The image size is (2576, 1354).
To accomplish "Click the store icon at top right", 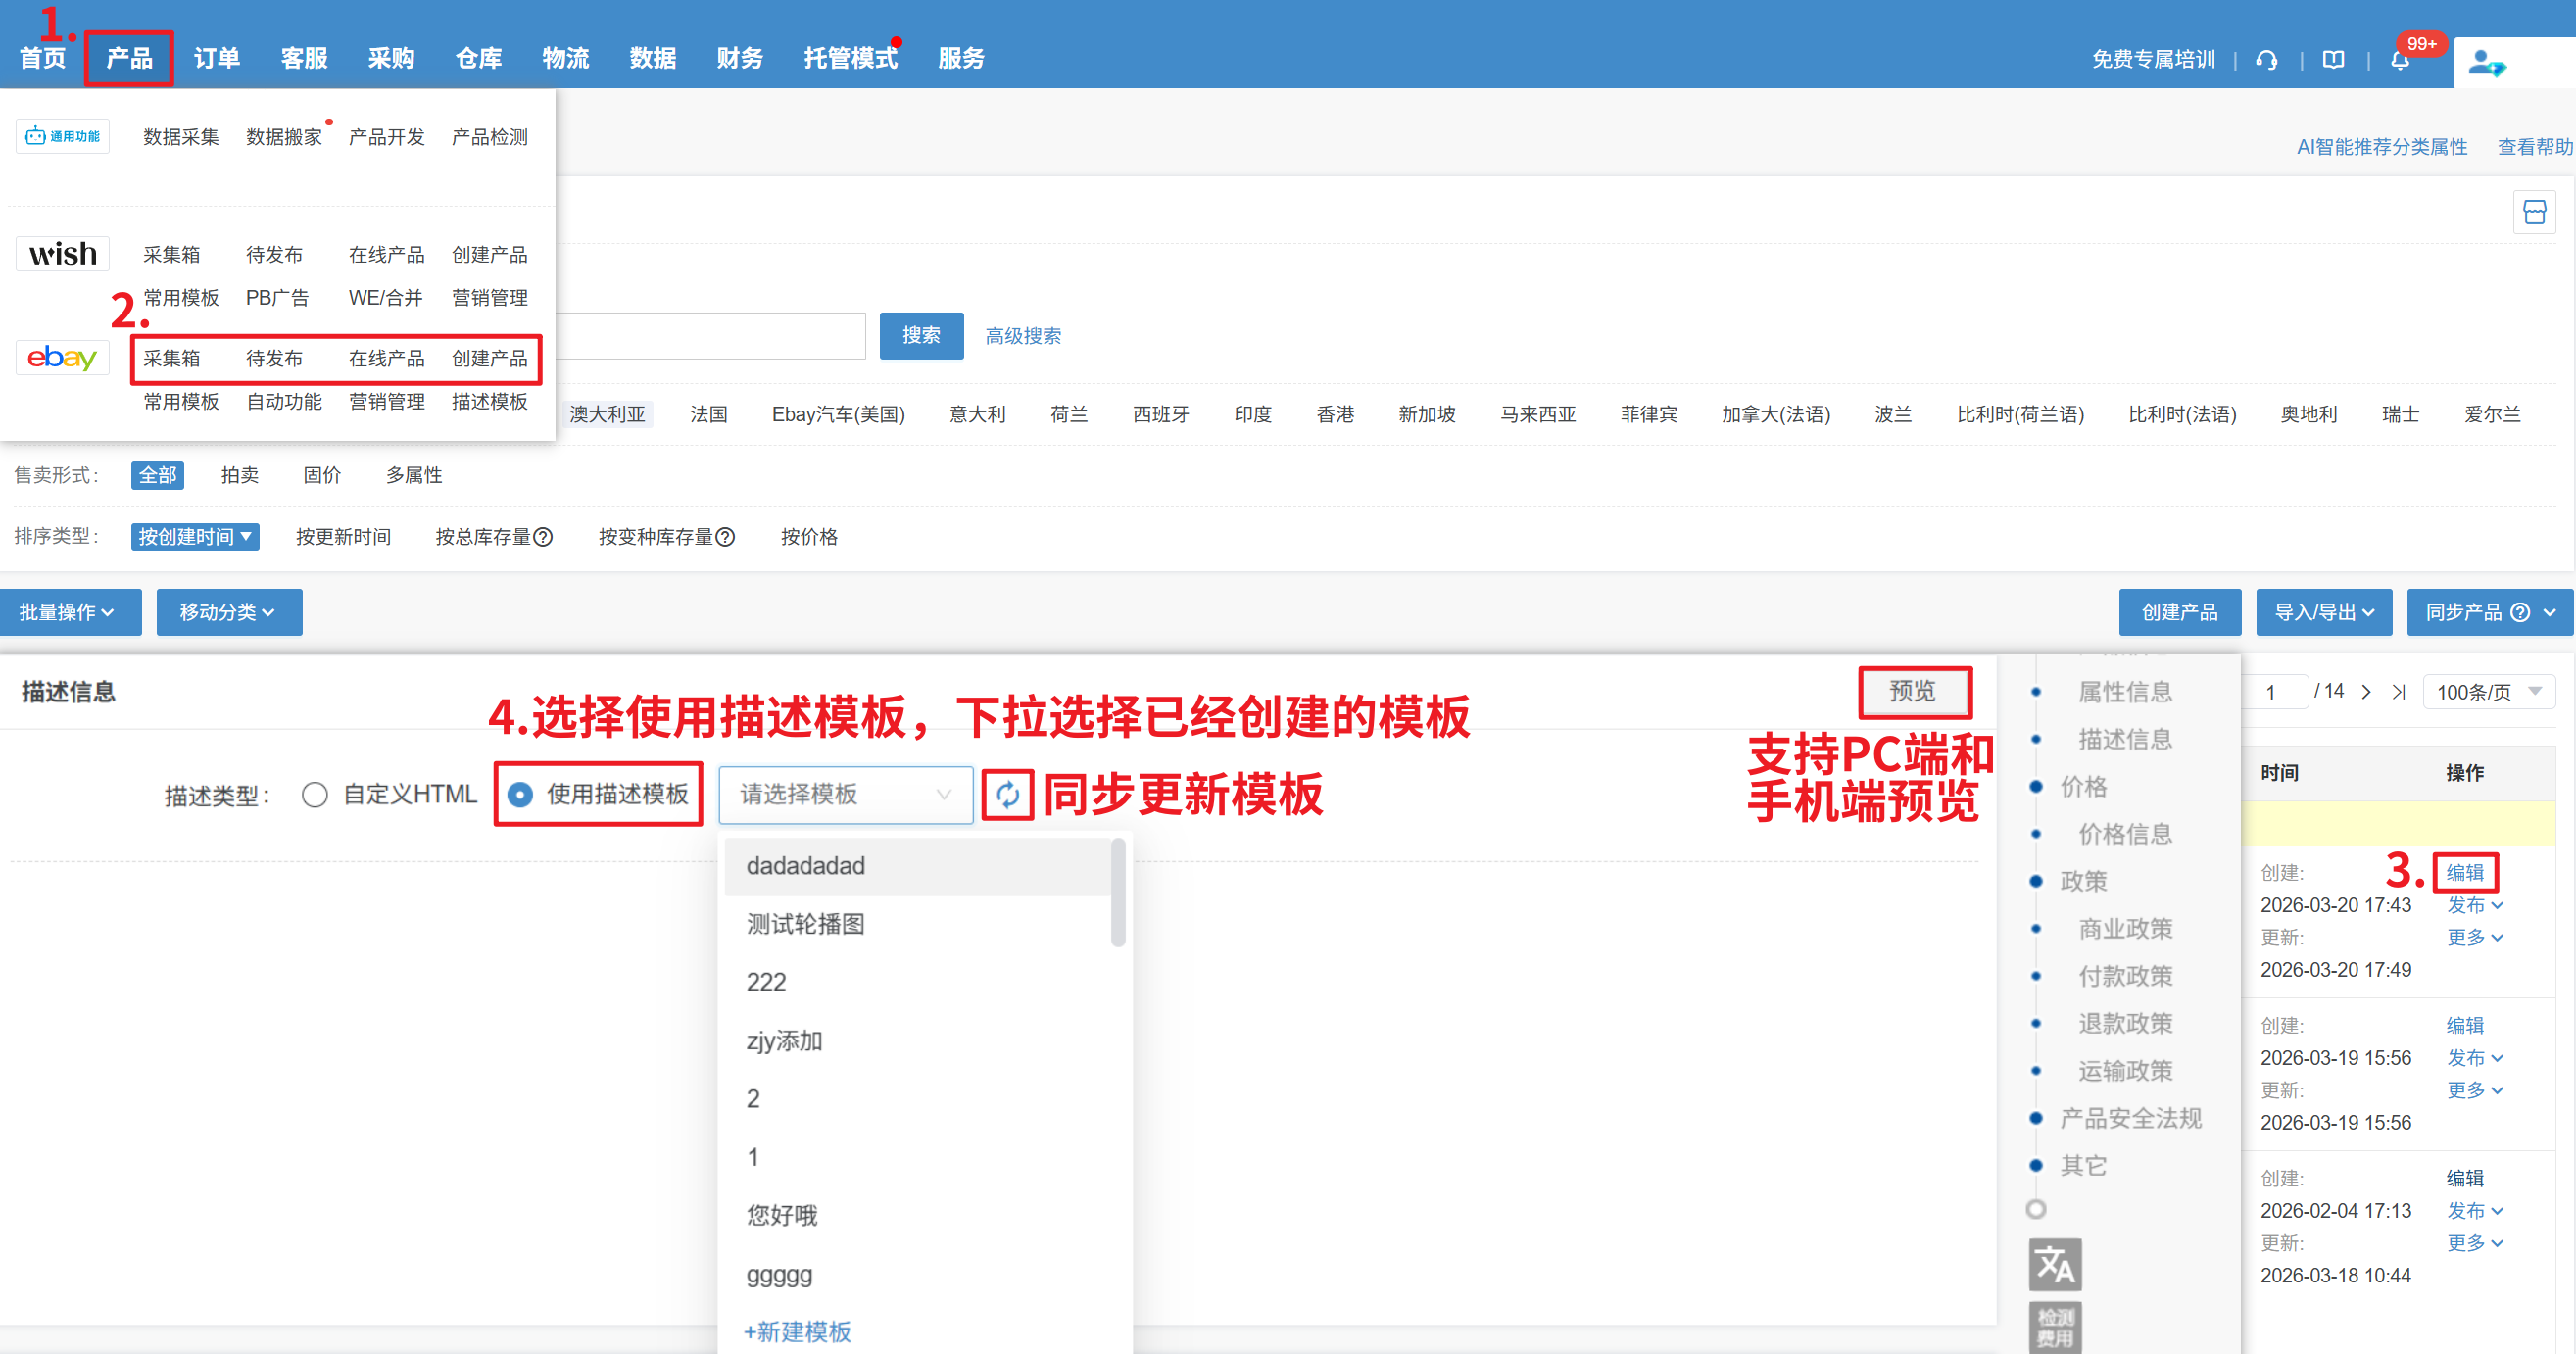I will tap(2534, 212).
